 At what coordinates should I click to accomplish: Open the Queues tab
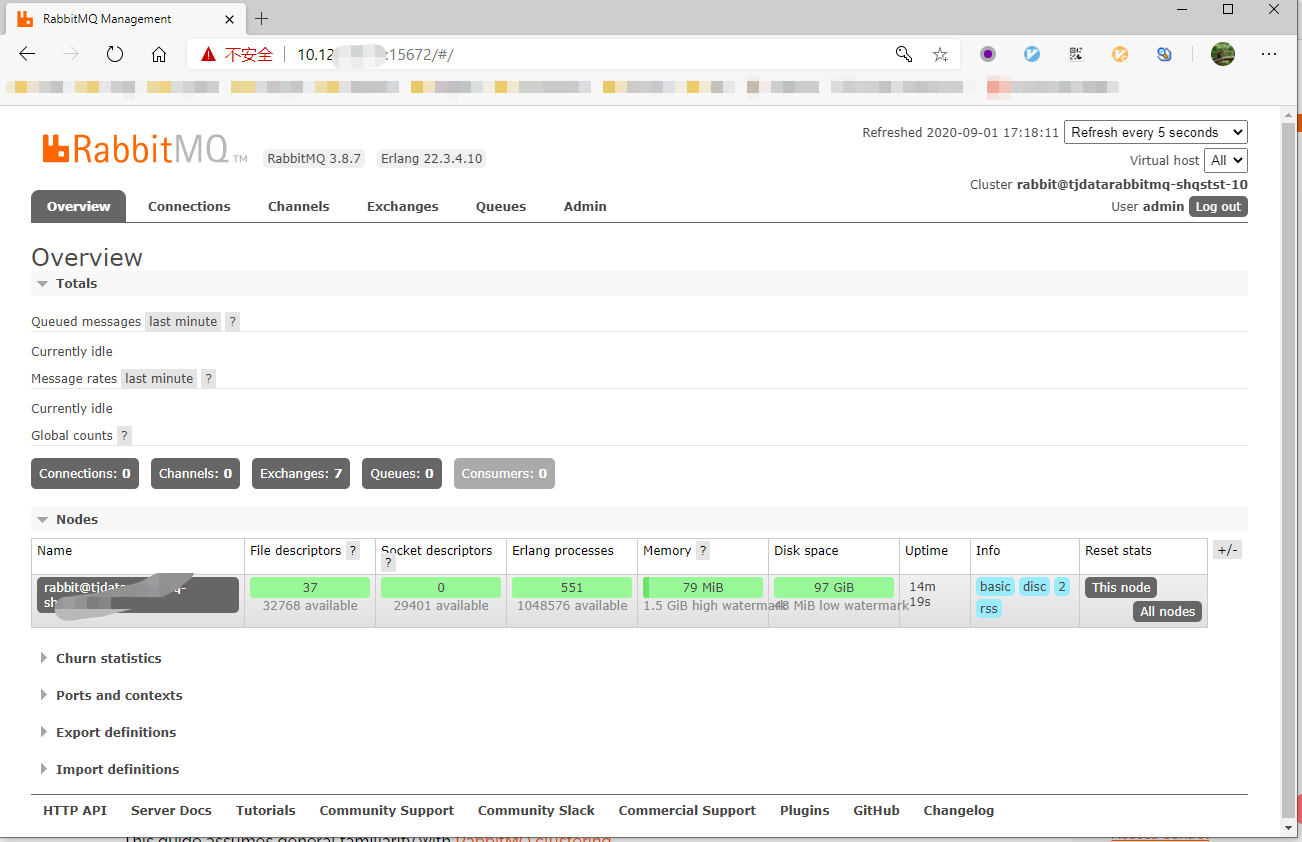click(x=501, y=206)
